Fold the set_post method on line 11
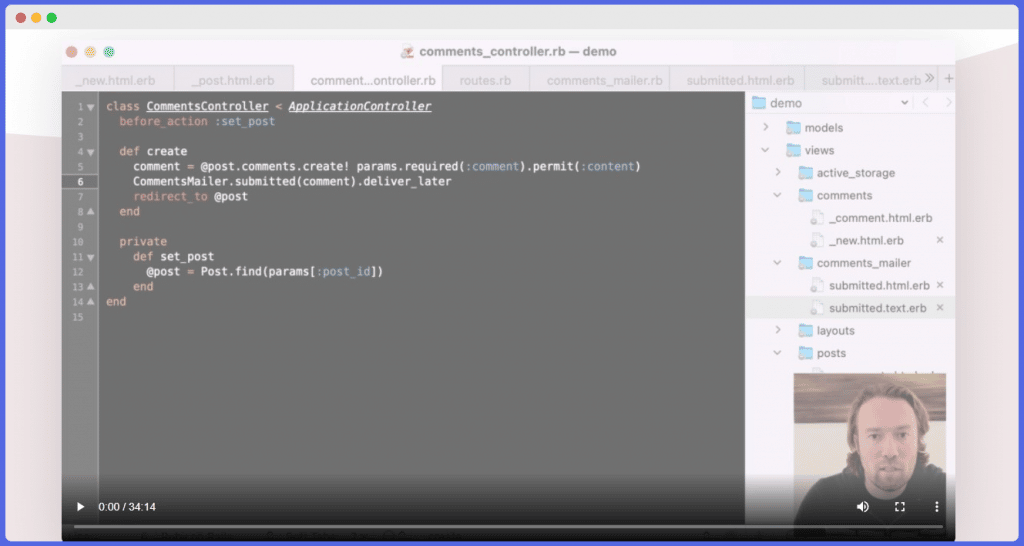The image size is (1024, 546). (x=91, y=257)
